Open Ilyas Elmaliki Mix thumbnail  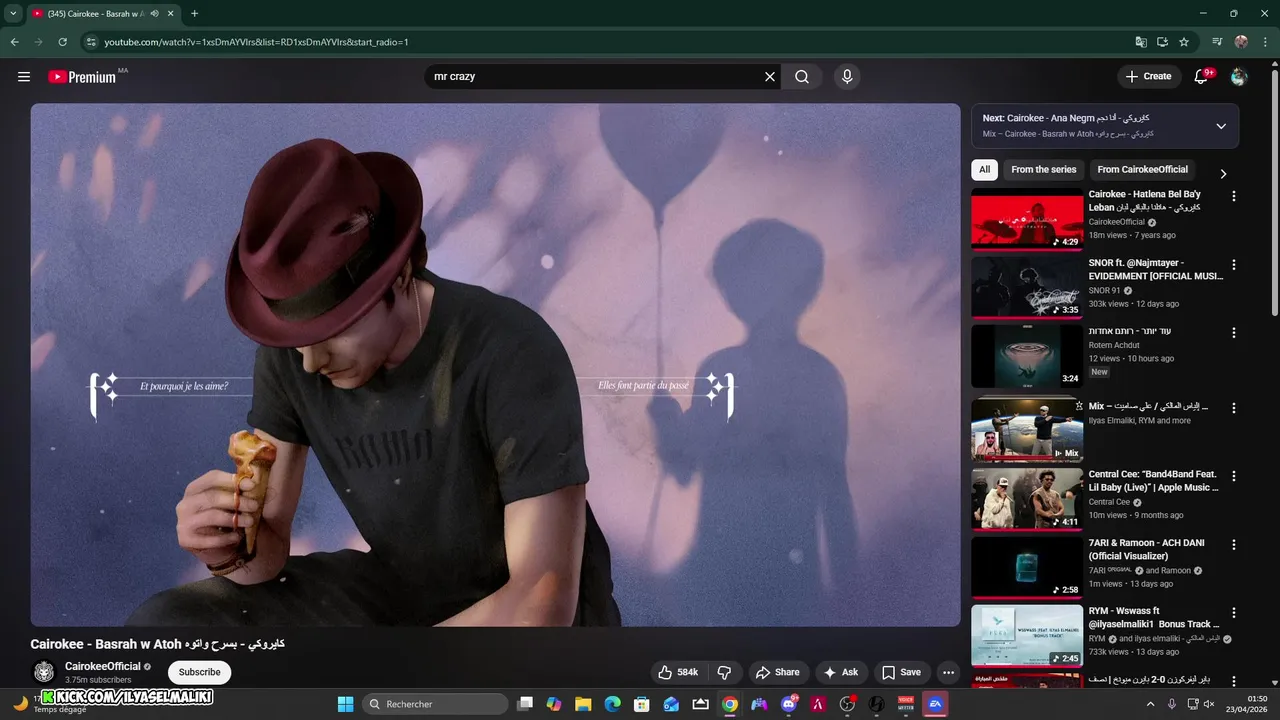[1027, 430]
